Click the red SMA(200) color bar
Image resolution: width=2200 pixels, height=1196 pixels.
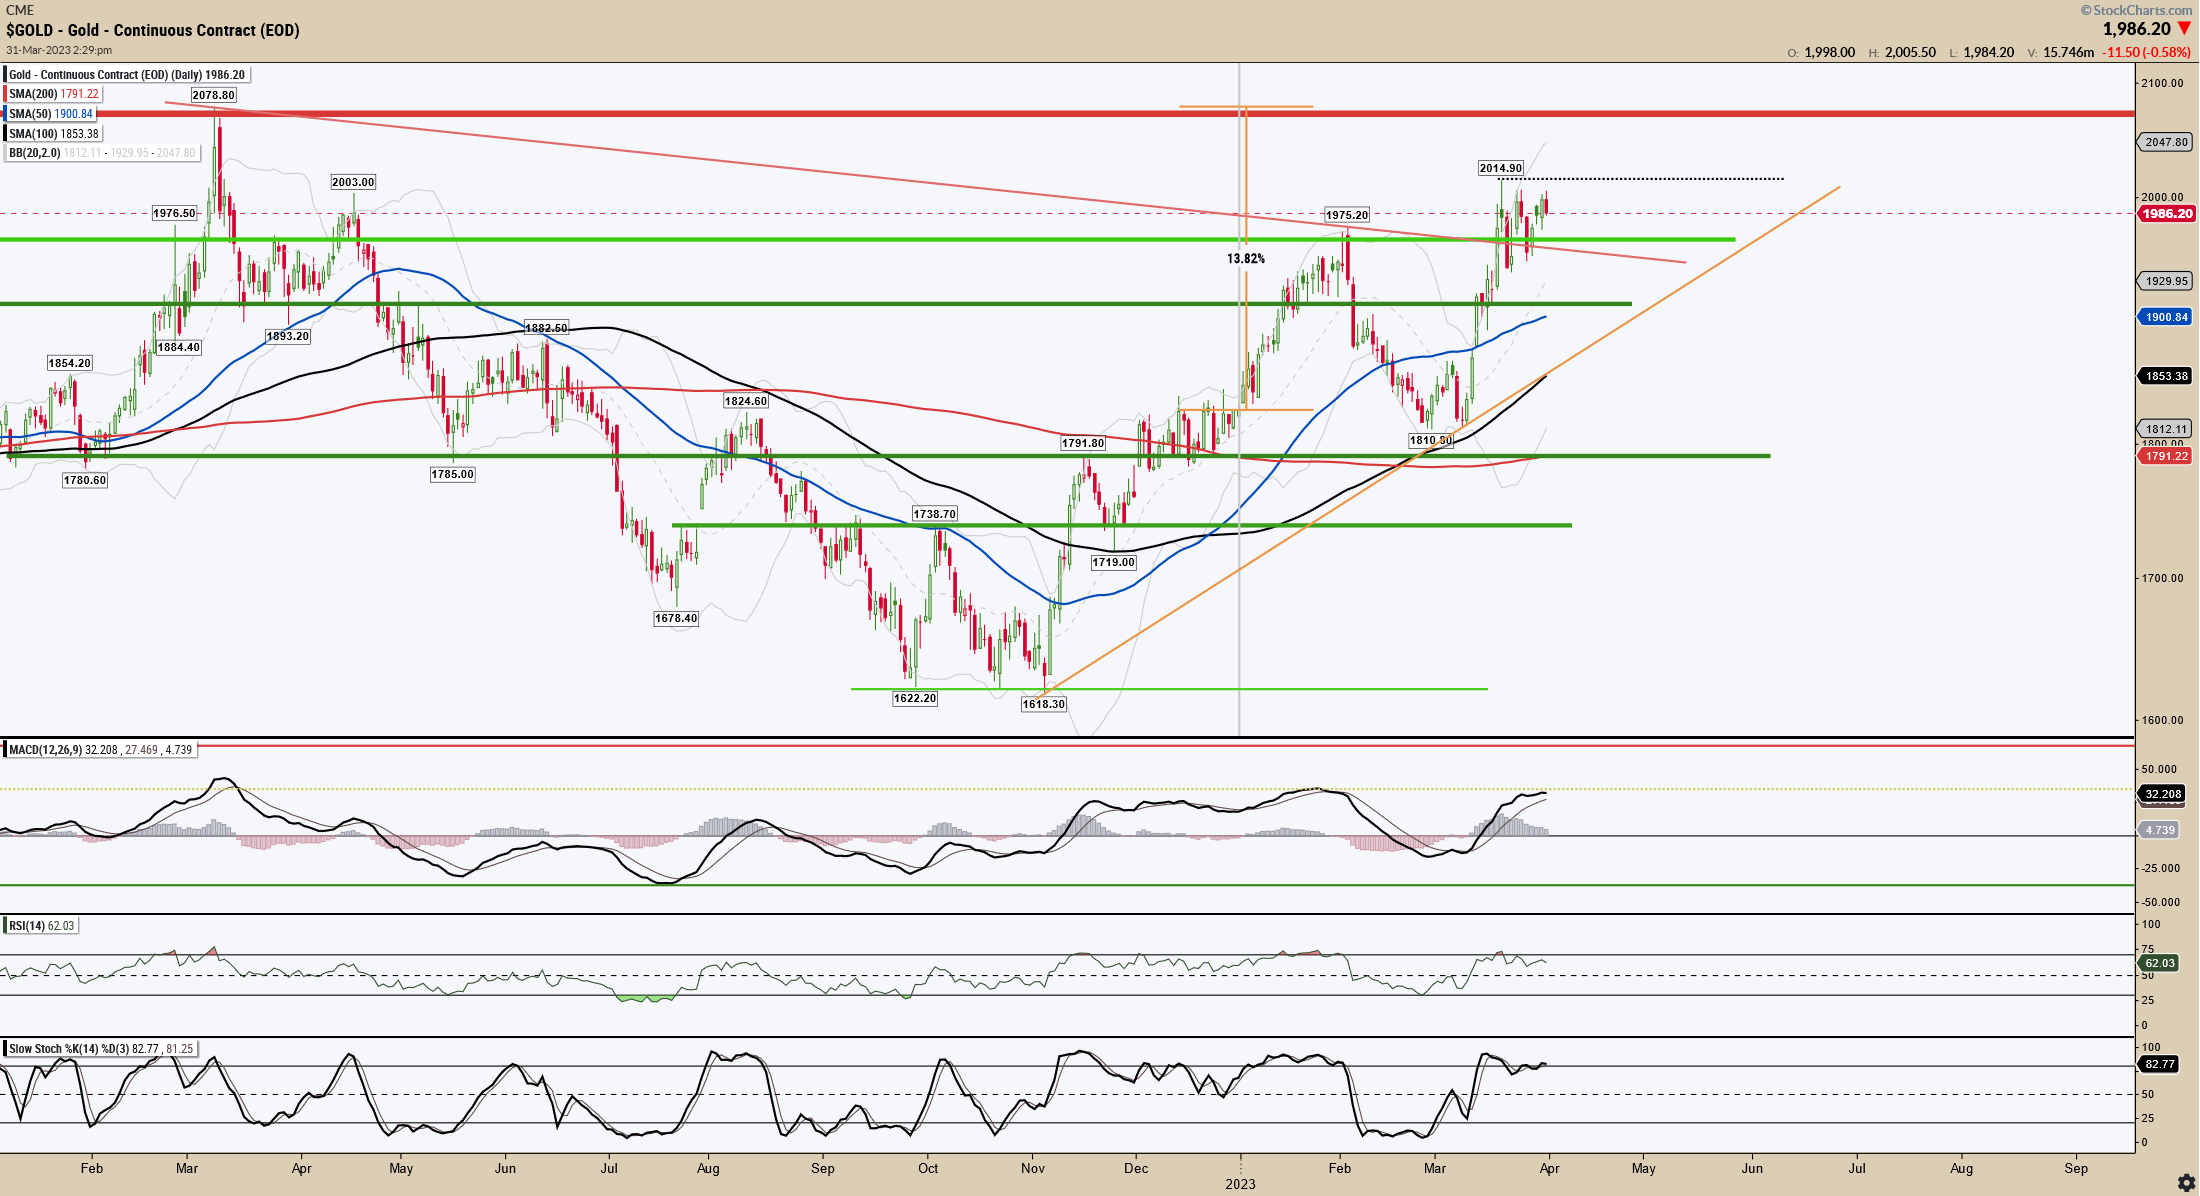click(x=4, y=94)
